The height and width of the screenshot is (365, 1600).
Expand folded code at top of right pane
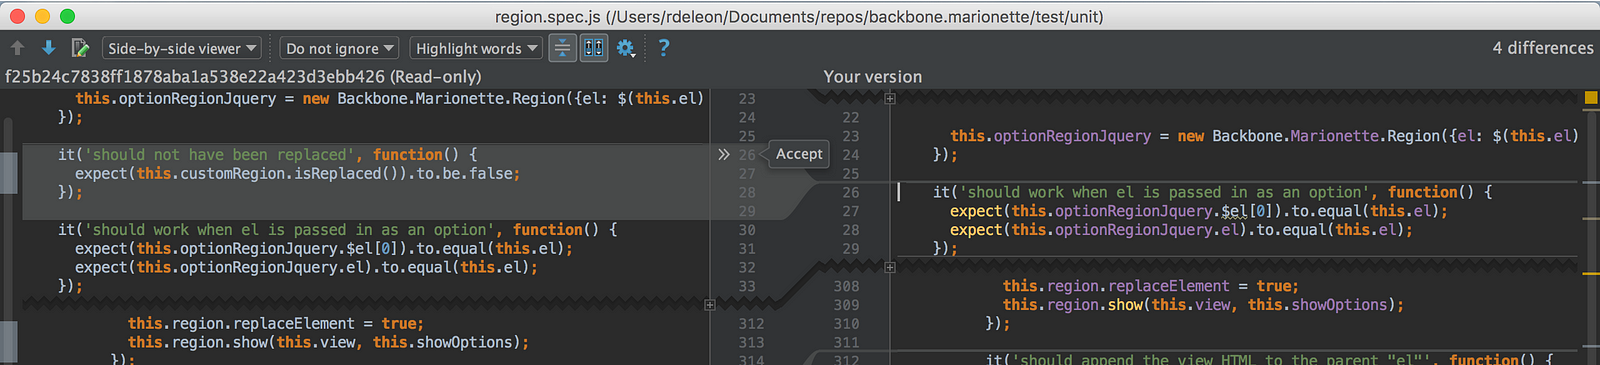(x=890, y=98)
